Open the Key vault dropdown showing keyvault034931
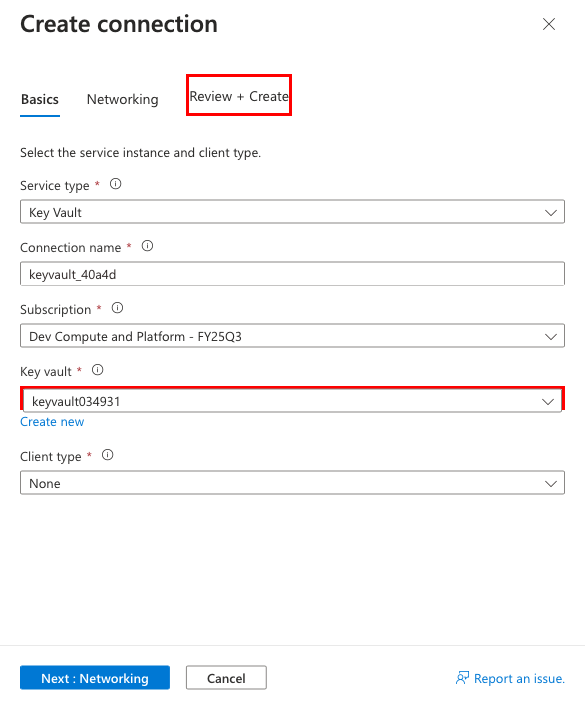Viewport: 585px width, 710px height. click(292, 401)
